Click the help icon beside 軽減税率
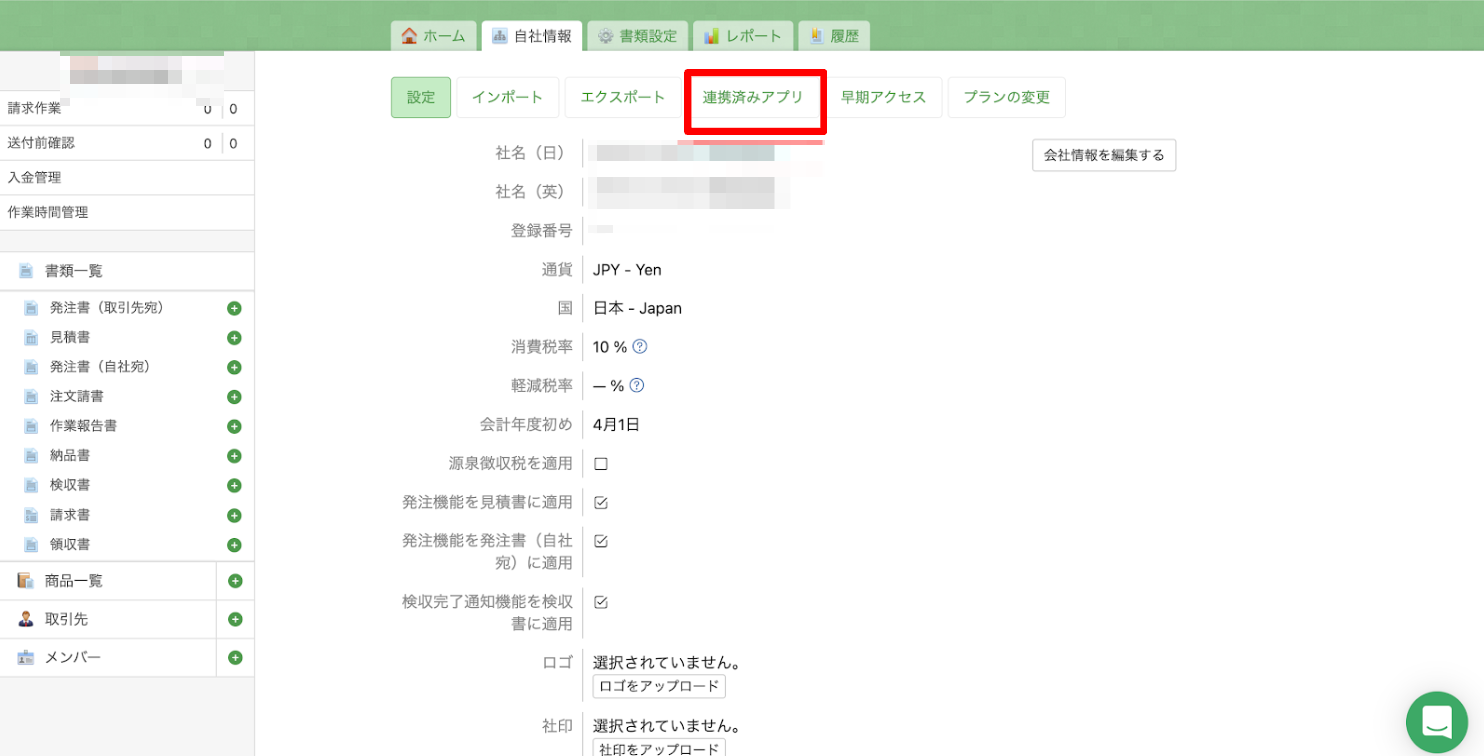The image size is (1484, 756). [637, 386]
